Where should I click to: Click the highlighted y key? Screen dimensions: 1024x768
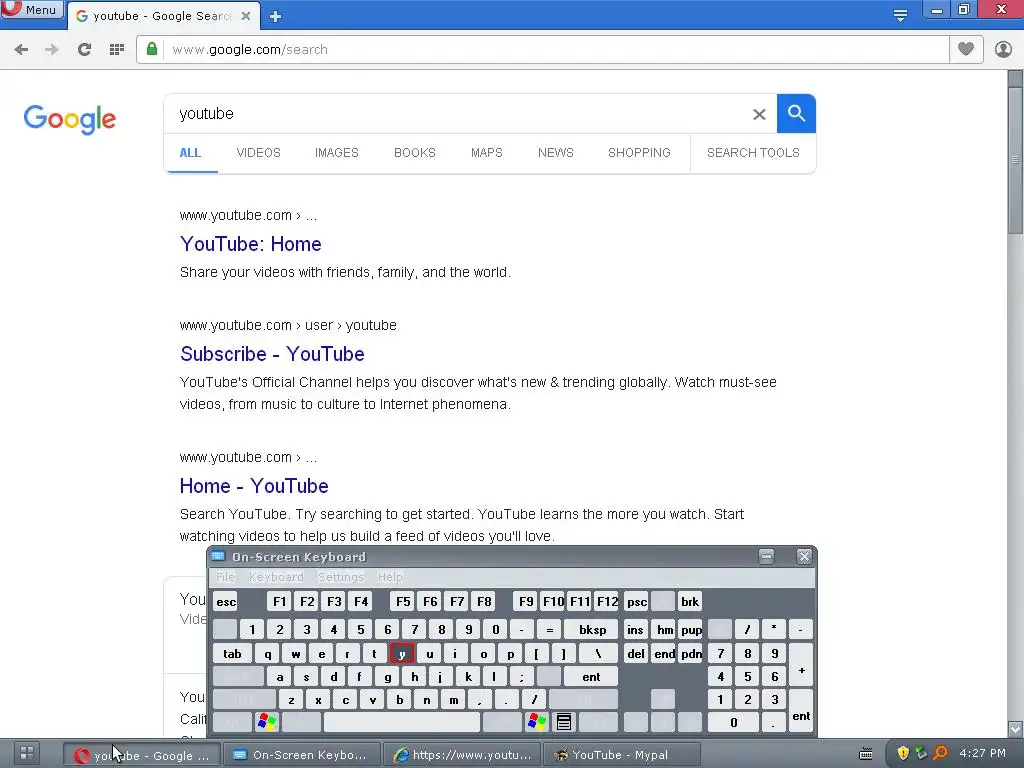coord(402,654)
